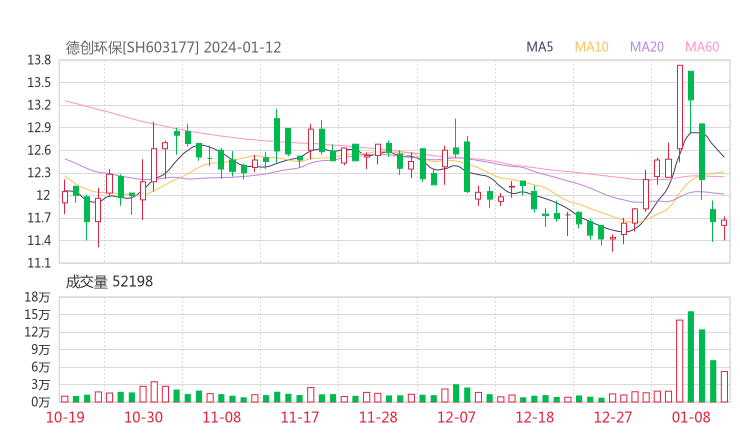Click the 11.1 price axis label
Screen dimensions: 740x440
39,263
